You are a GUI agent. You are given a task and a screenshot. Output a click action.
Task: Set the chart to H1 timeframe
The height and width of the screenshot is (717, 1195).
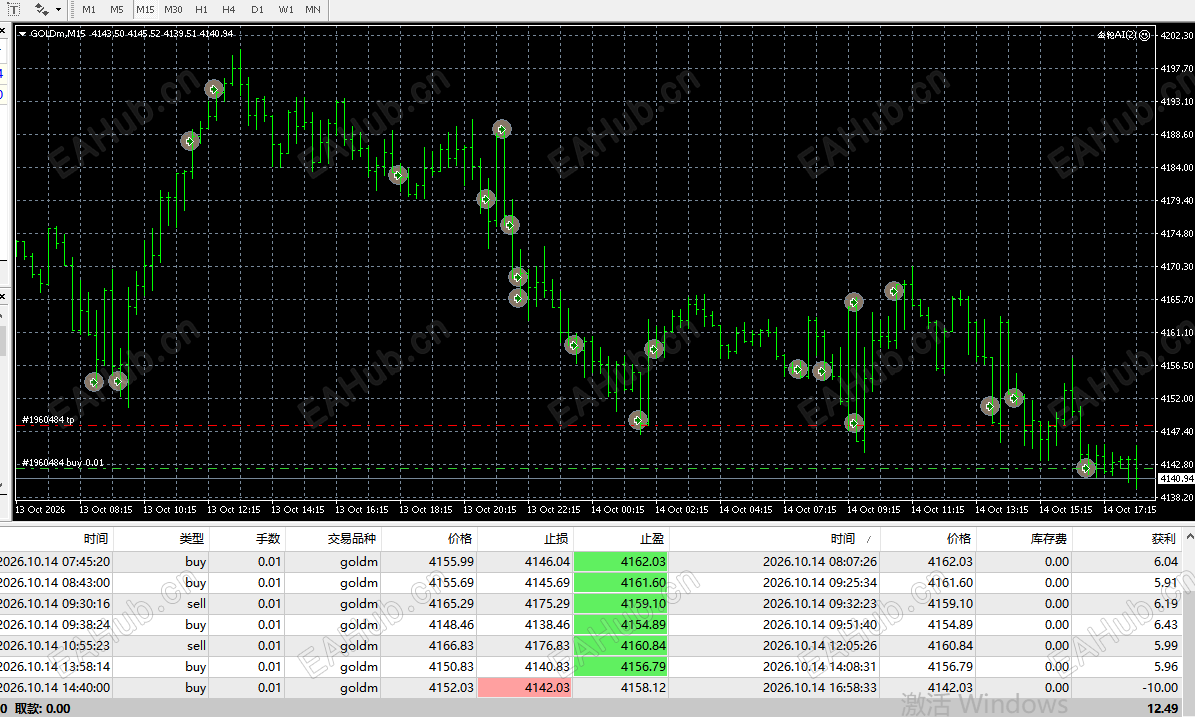tap(201, 10)
